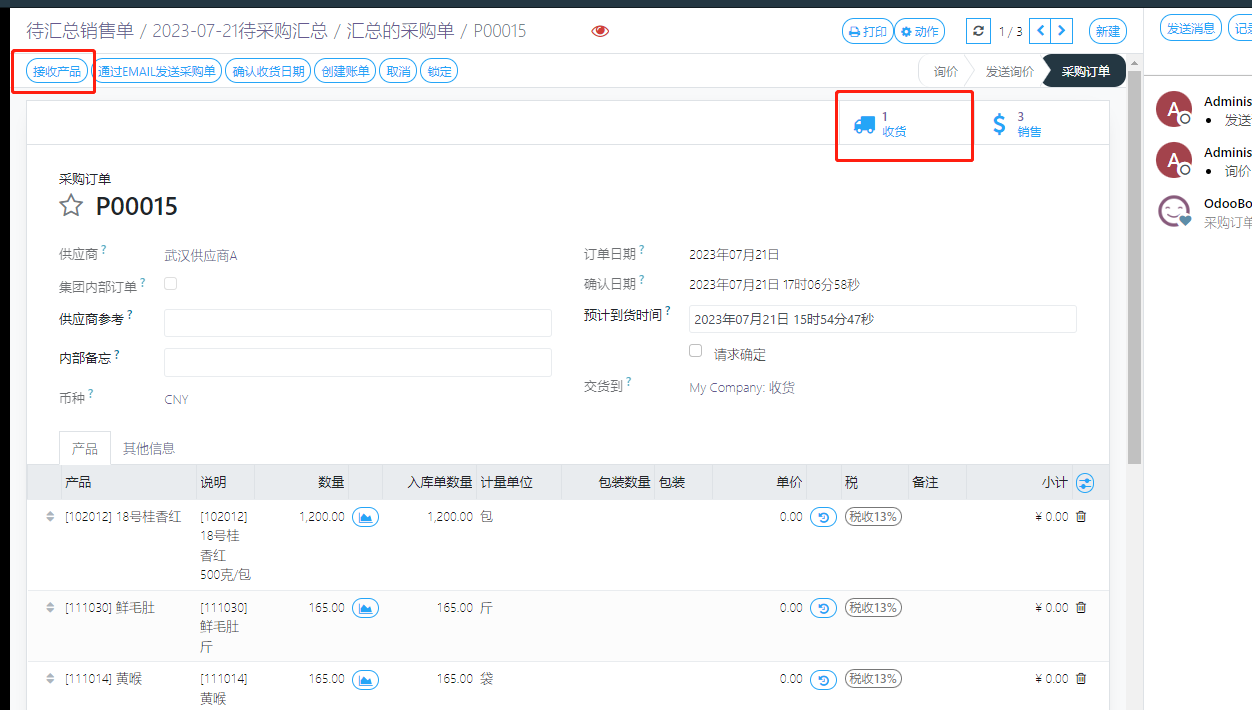Toggle the 集团内部订单 checkbox

tap(171, 284)
